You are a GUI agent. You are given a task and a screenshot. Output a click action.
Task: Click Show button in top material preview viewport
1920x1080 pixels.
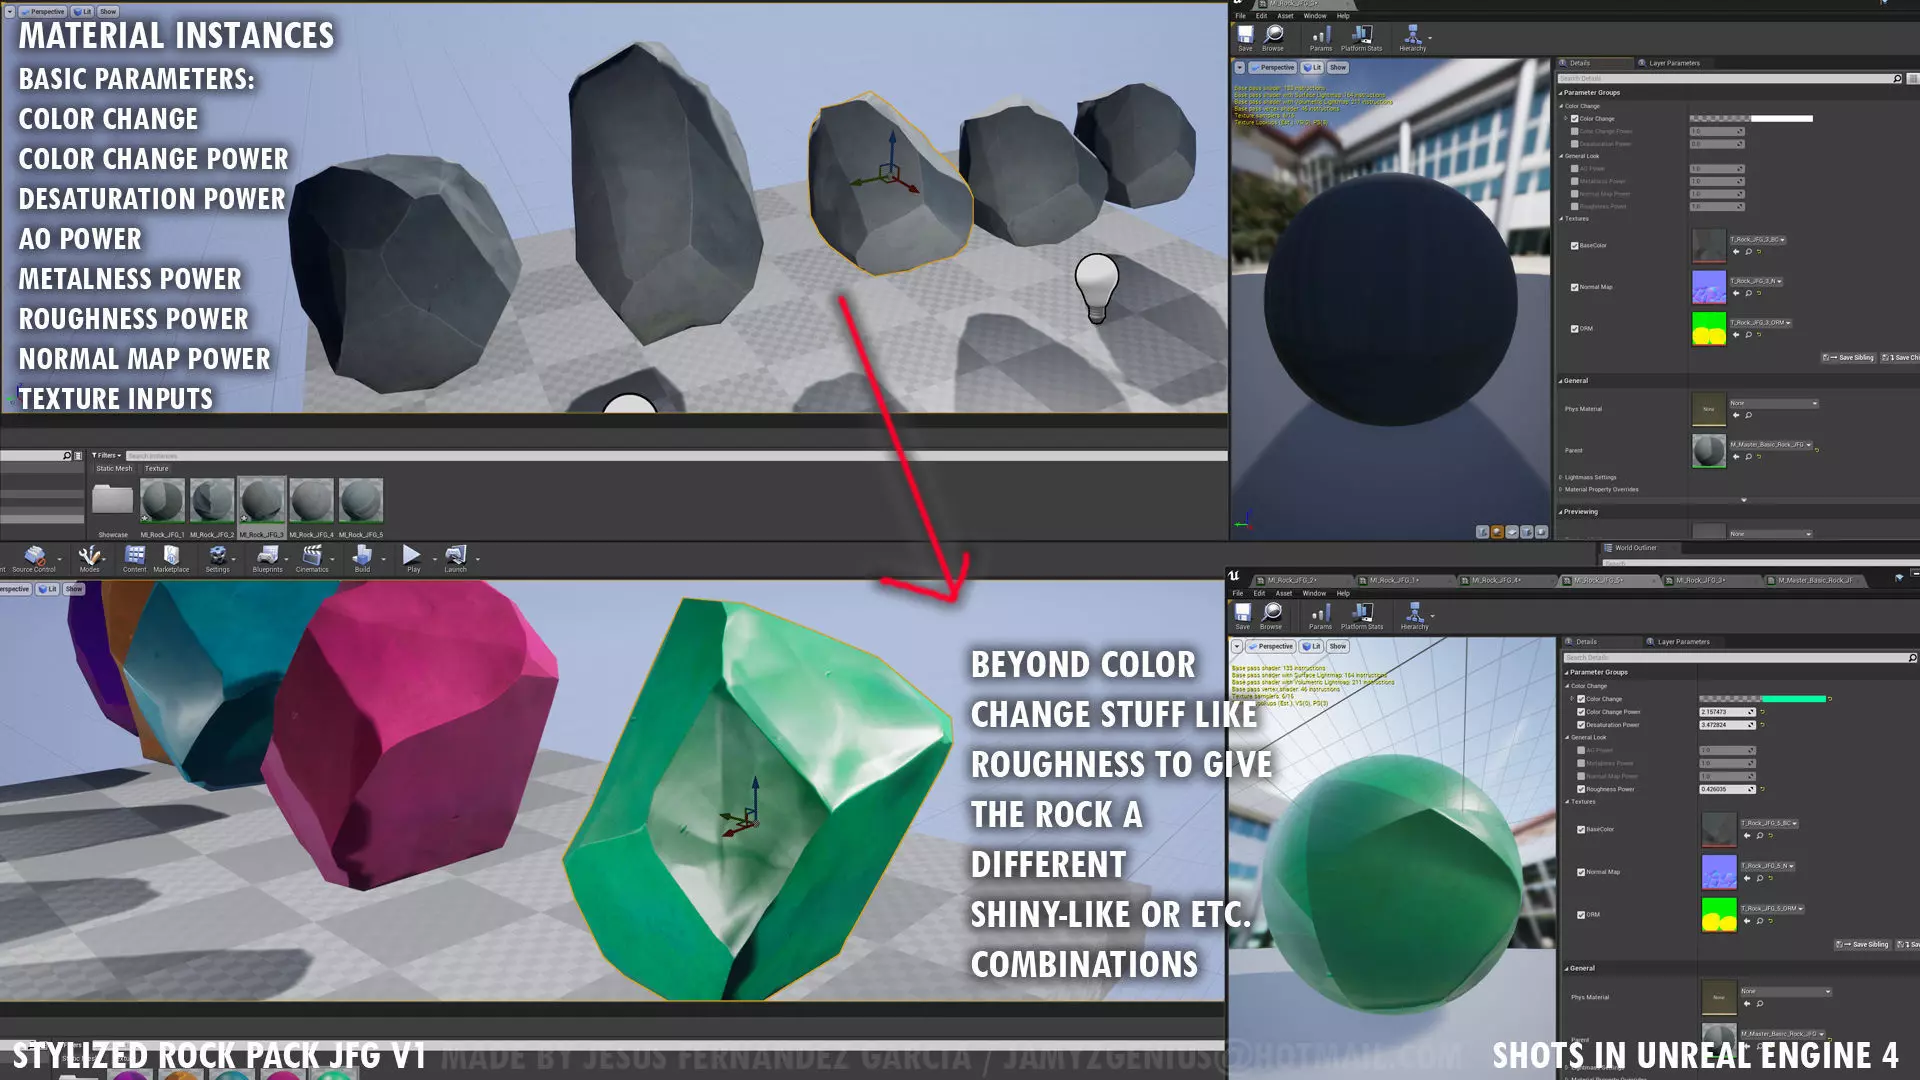point(1338,68)
